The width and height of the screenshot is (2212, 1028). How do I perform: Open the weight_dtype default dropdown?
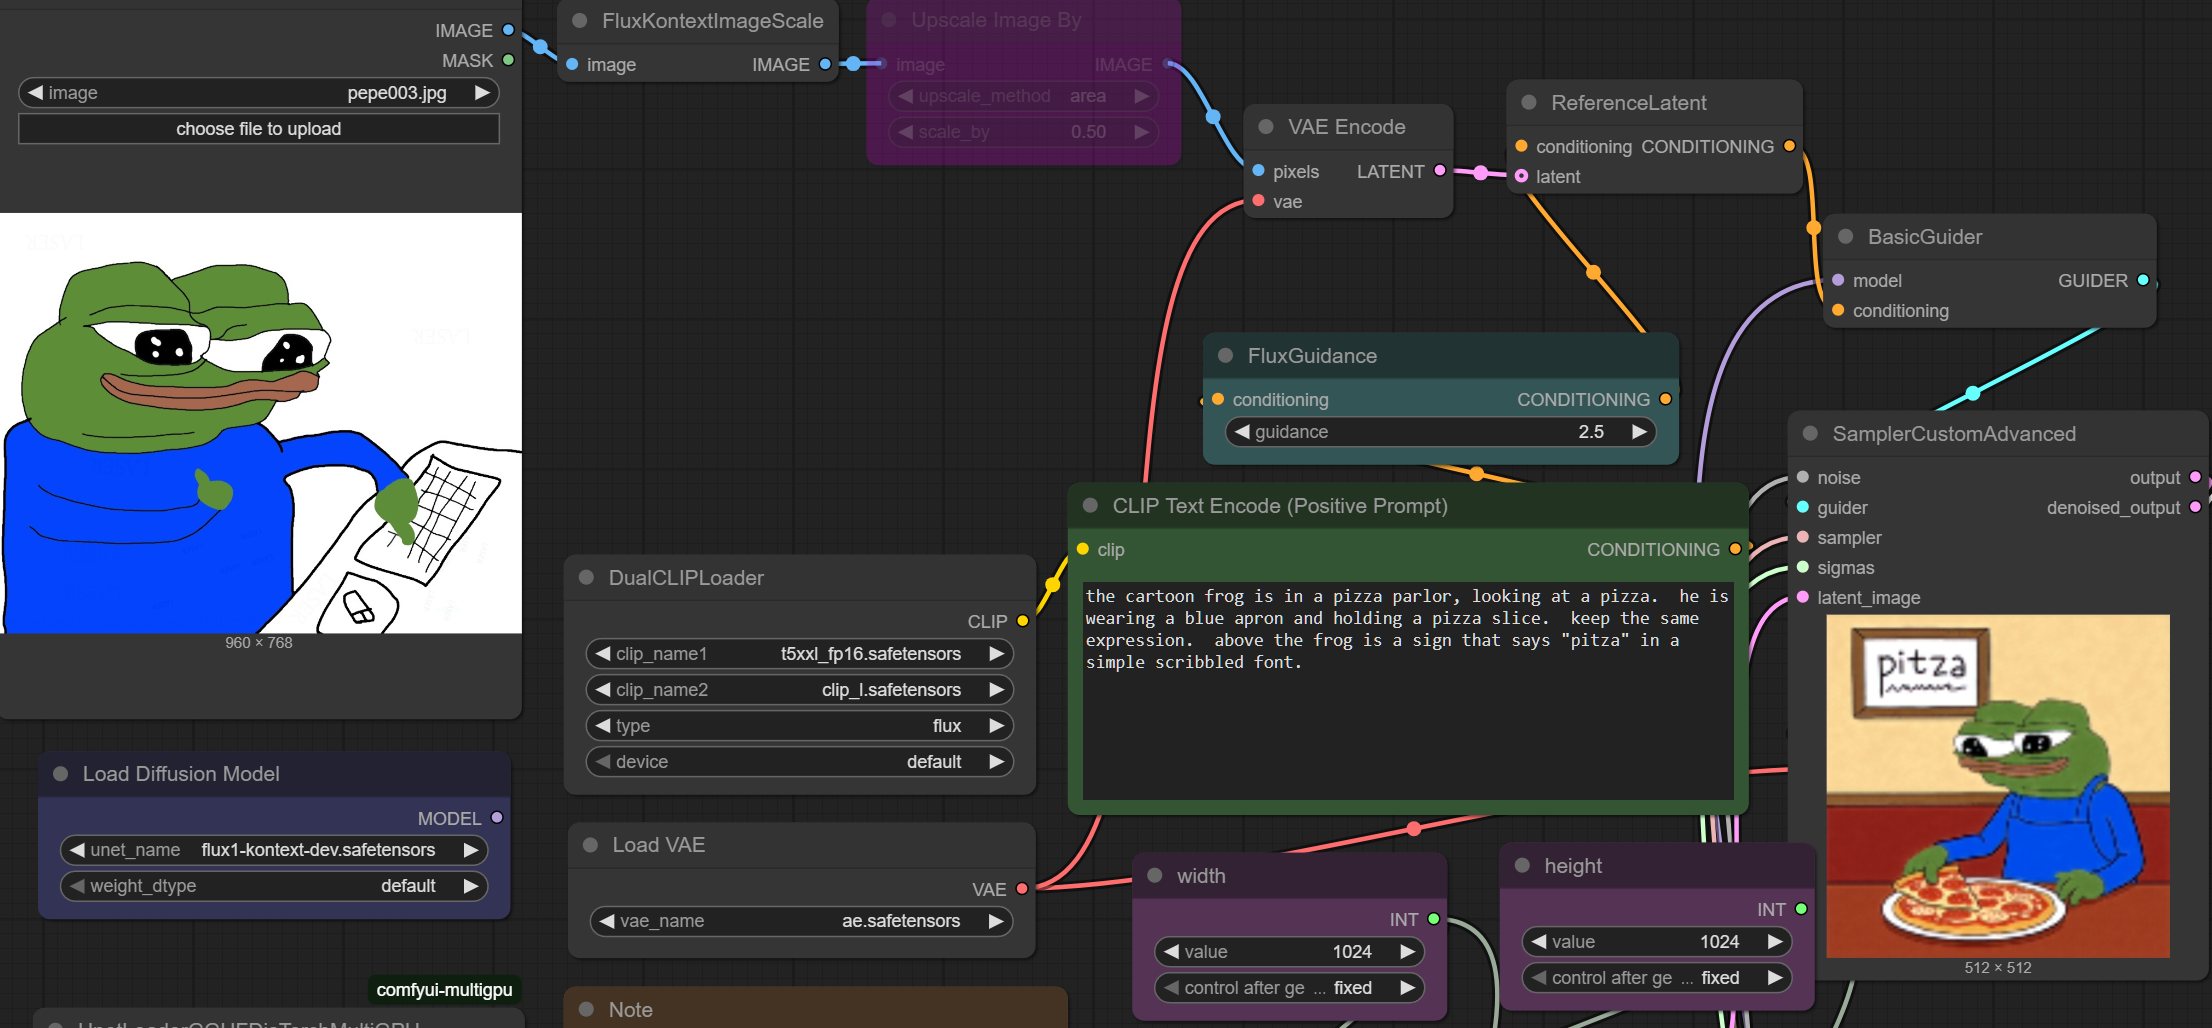pyautogui.click(x=274, y=885)
